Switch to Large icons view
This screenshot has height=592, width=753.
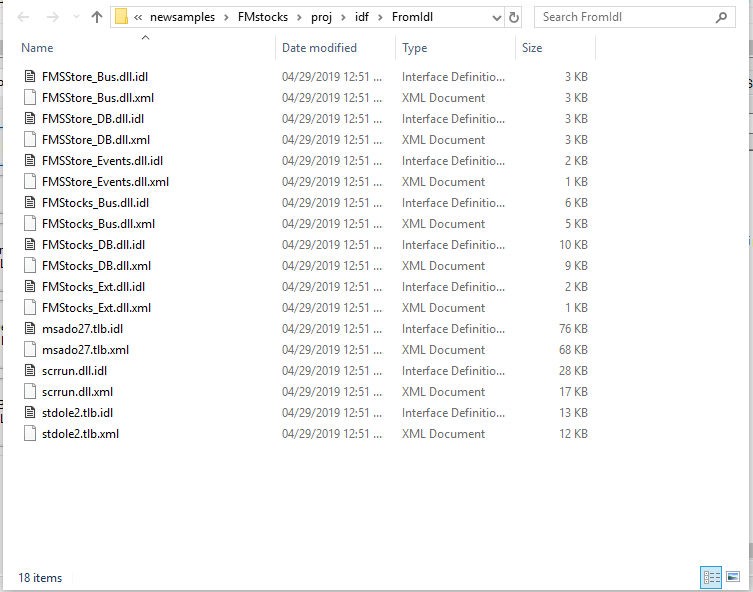[733, 577]
